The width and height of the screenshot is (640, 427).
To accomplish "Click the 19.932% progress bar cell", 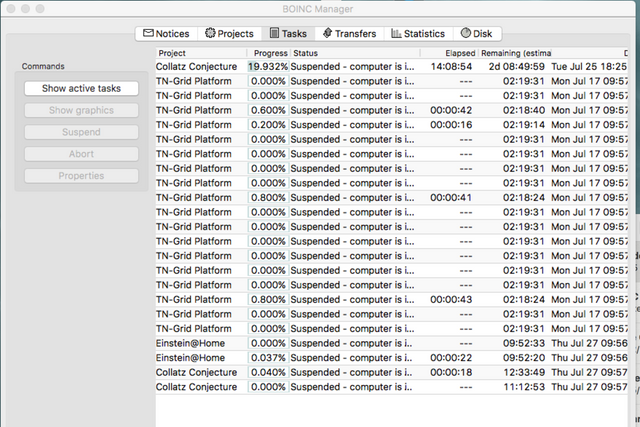I will [268, 67].
